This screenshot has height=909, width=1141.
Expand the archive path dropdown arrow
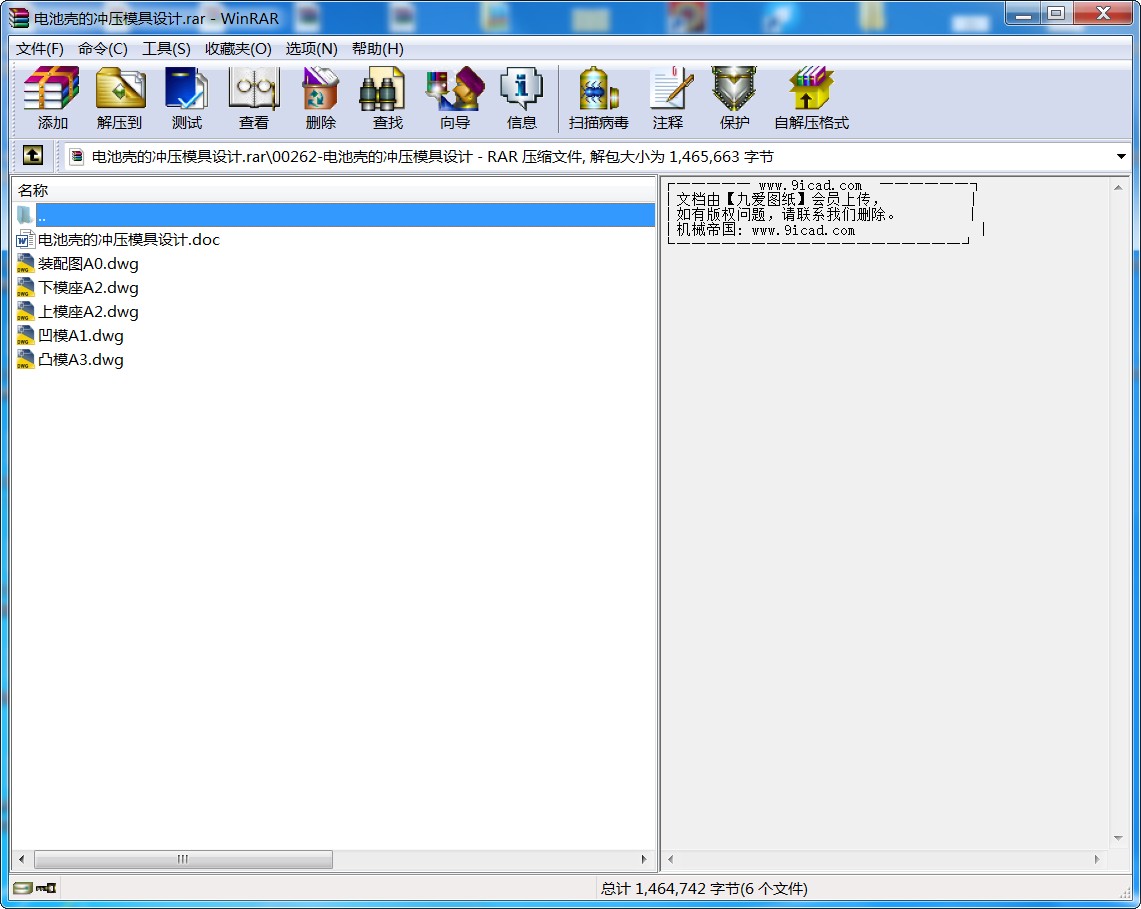tap(1121, 157)
